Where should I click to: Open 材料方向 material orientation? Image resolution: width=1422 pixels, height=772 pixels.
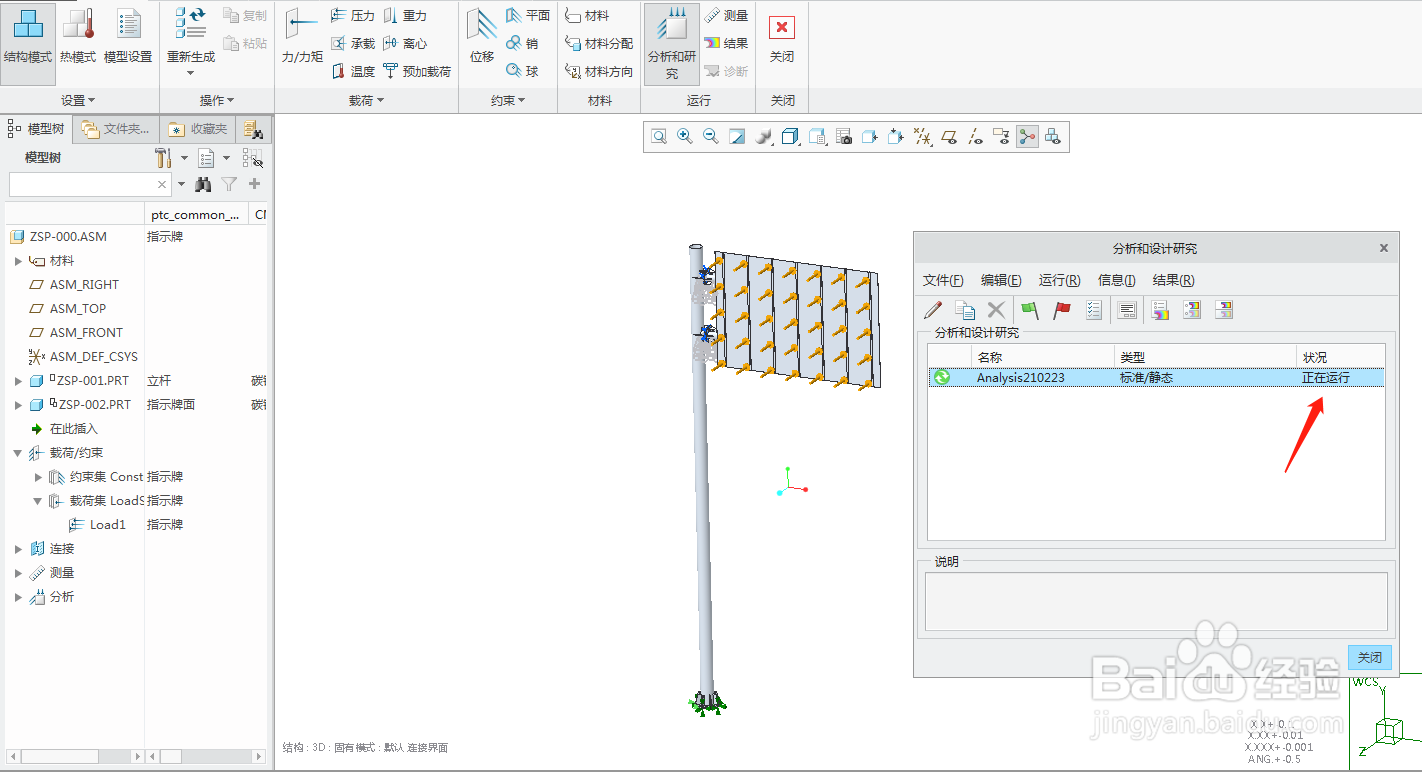(x=599, y=72)
